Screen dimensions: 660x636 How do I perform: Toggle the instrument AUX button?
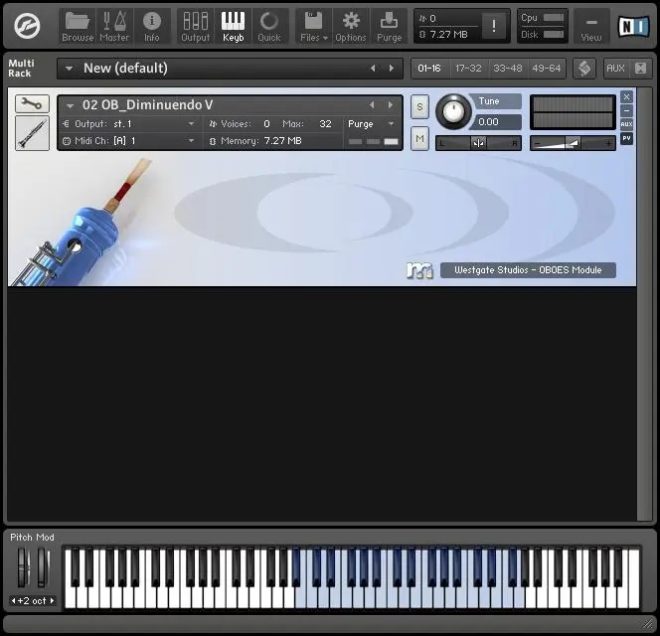tap(626, 124)
